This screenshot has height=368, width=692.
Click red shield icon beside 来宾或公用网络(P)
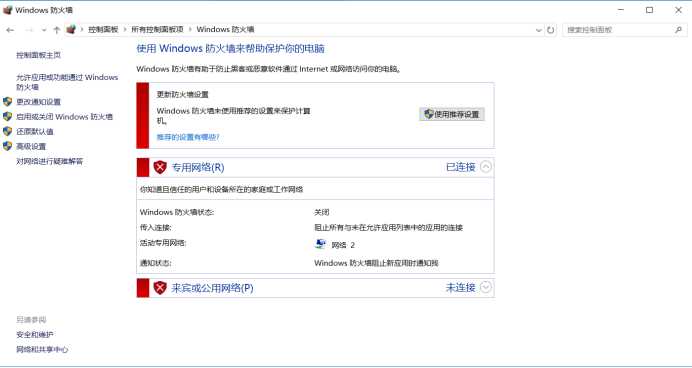pyautogui.click(x=160, y=288)
